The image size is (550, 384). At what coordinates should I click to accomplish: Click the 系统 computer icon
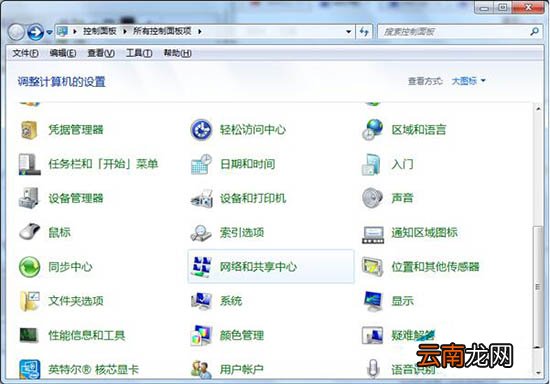click(201, 301)
